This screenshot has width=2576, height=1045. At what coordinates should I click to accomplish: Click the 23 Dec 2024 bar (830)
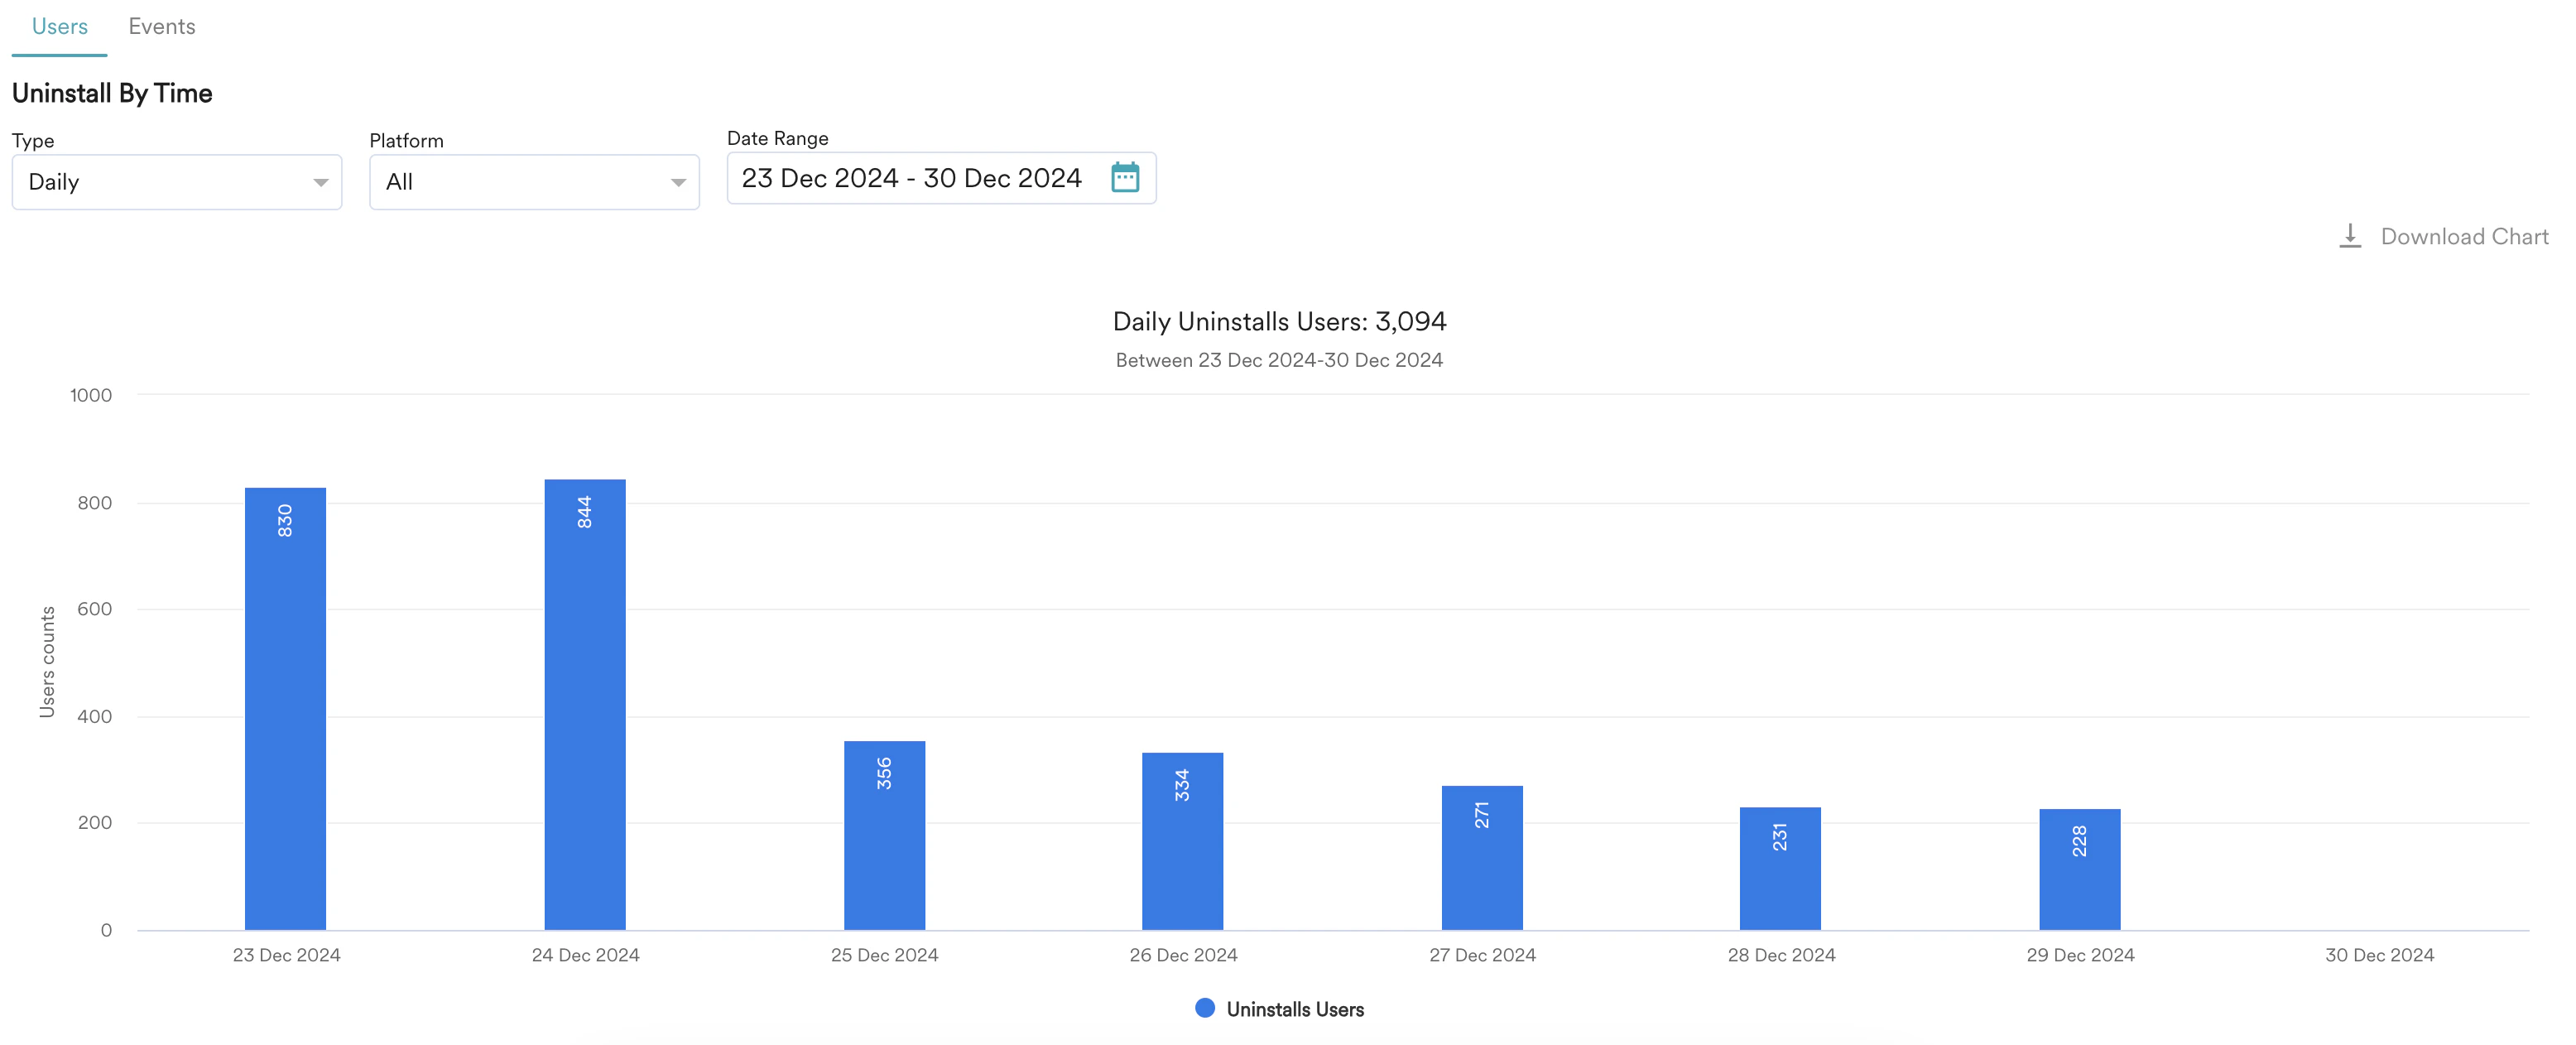[x=285, y=708]
